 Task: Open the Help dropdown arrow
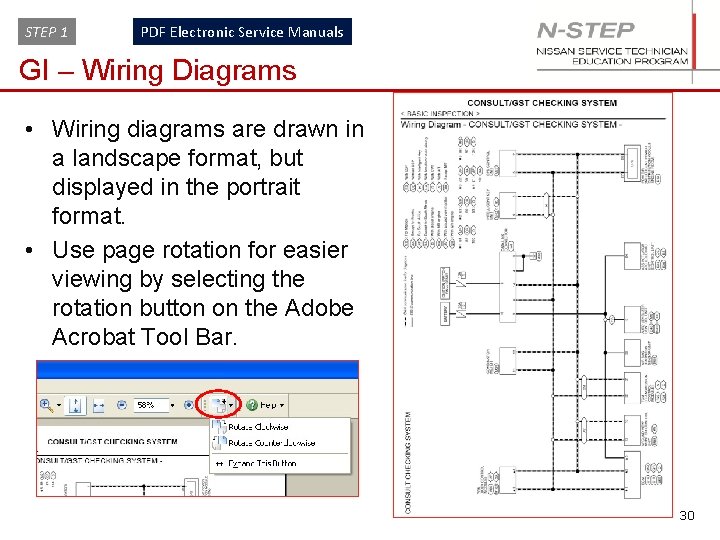[281, 405]
